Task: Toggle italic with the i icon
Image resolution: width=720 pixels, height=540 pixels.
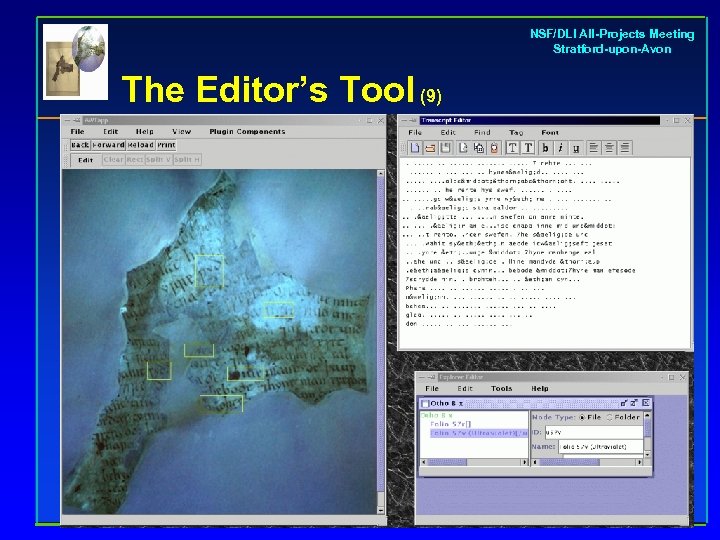Action: click(x=560, y=148)
